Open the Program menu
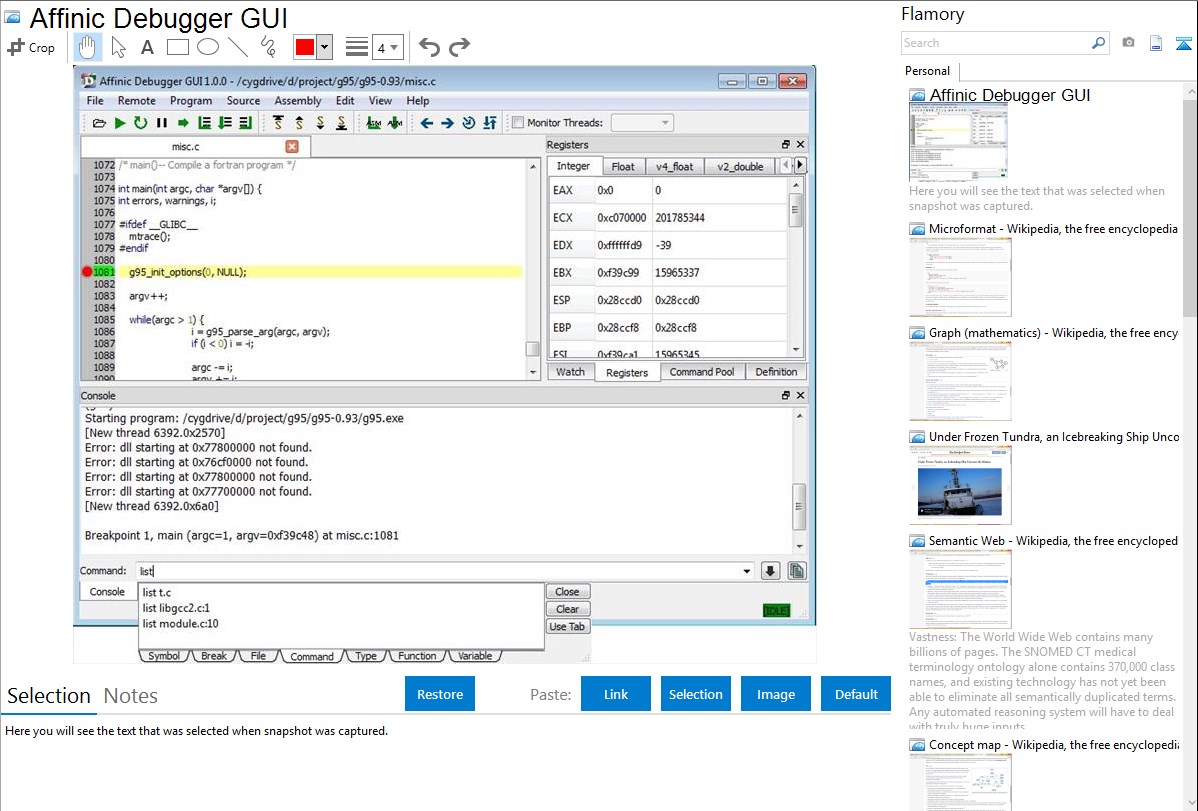The height and width of the screenshot is (811, 1198). 191,101
